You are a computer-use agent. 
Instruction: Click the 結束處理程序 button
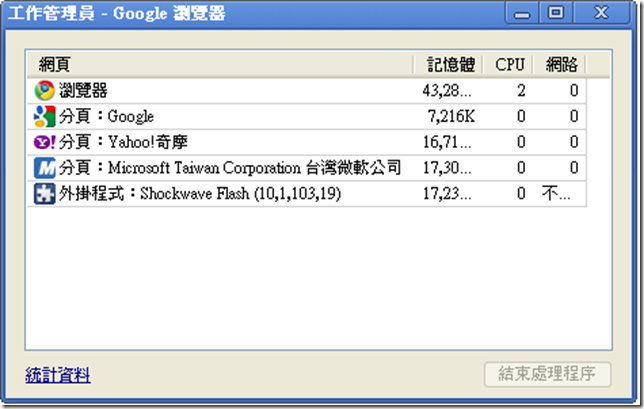pos(547,374)
